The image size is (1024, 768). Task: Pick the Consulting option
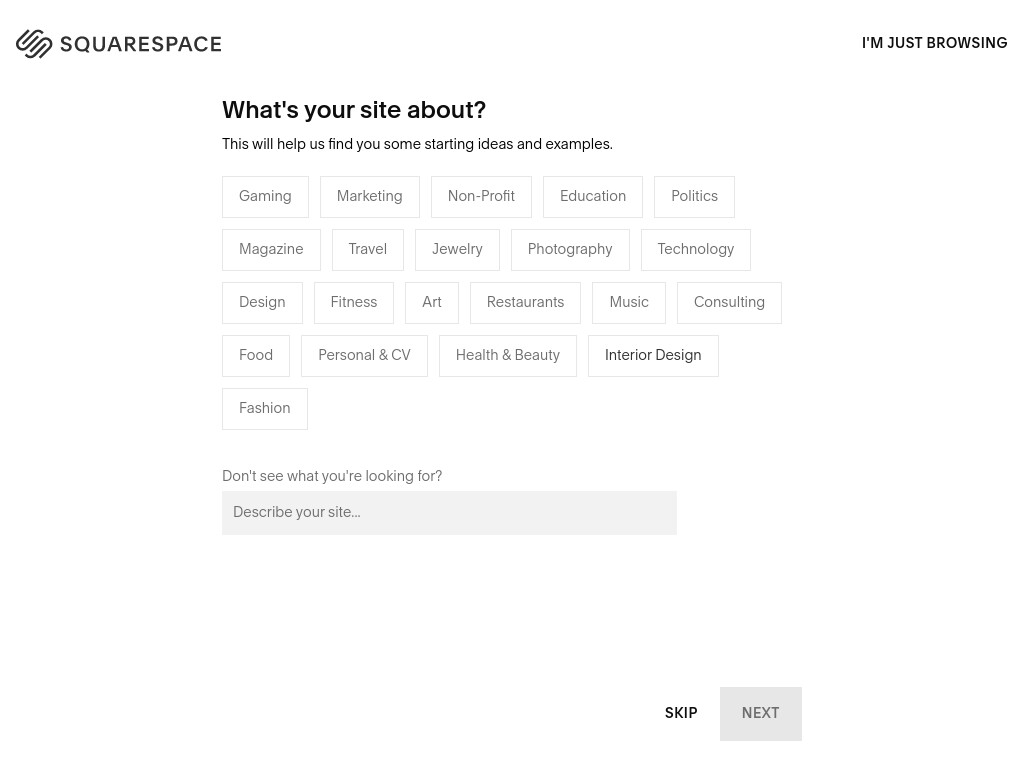tap(729, 302)
